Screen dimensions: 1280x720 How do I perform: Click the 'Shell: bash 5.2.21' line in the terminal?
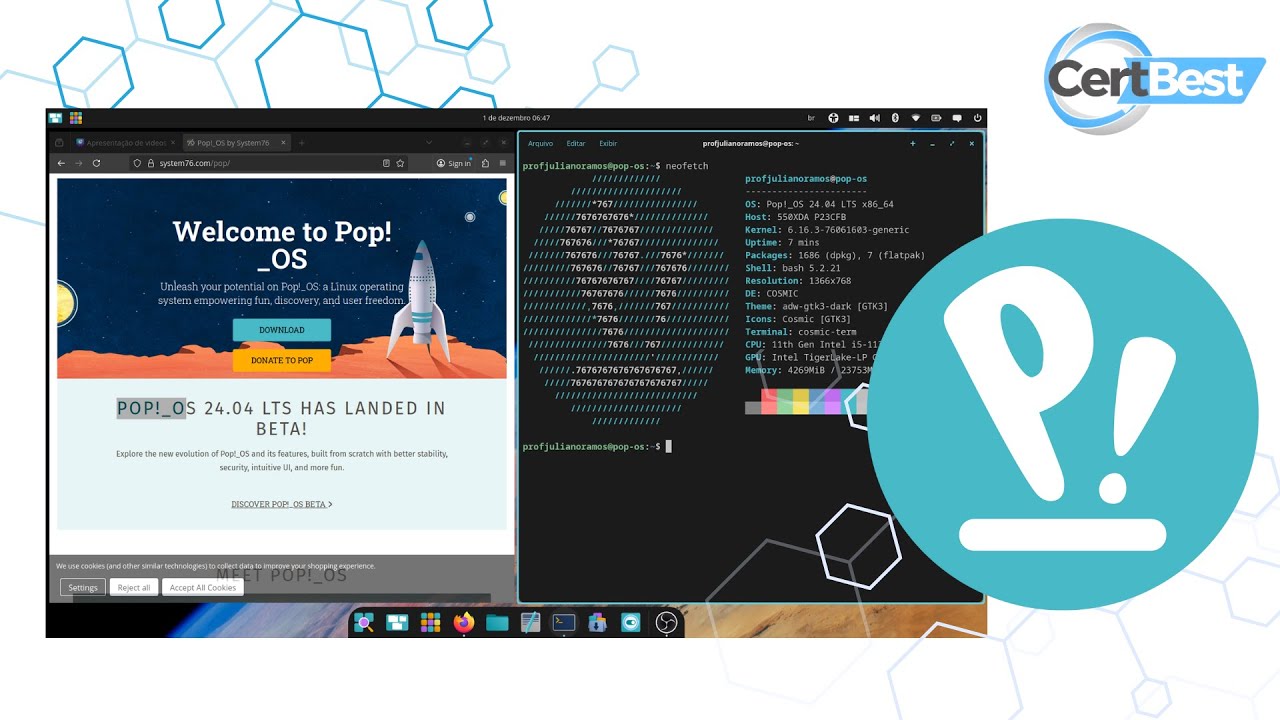click(x=792, y=268)
